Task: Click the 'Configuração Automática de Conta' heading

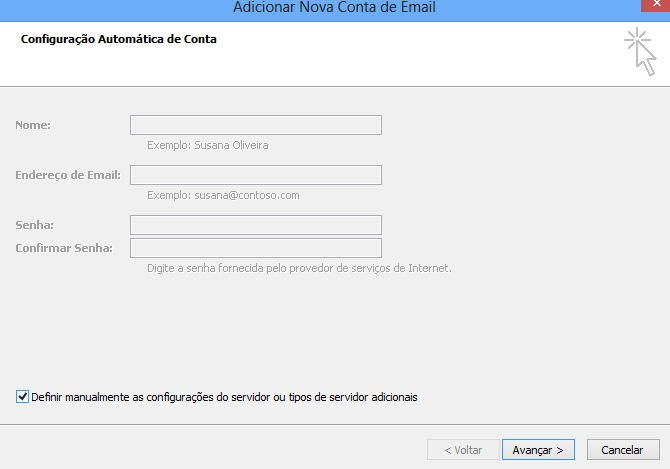Action: pyautogui.click(x=119, y=39)
